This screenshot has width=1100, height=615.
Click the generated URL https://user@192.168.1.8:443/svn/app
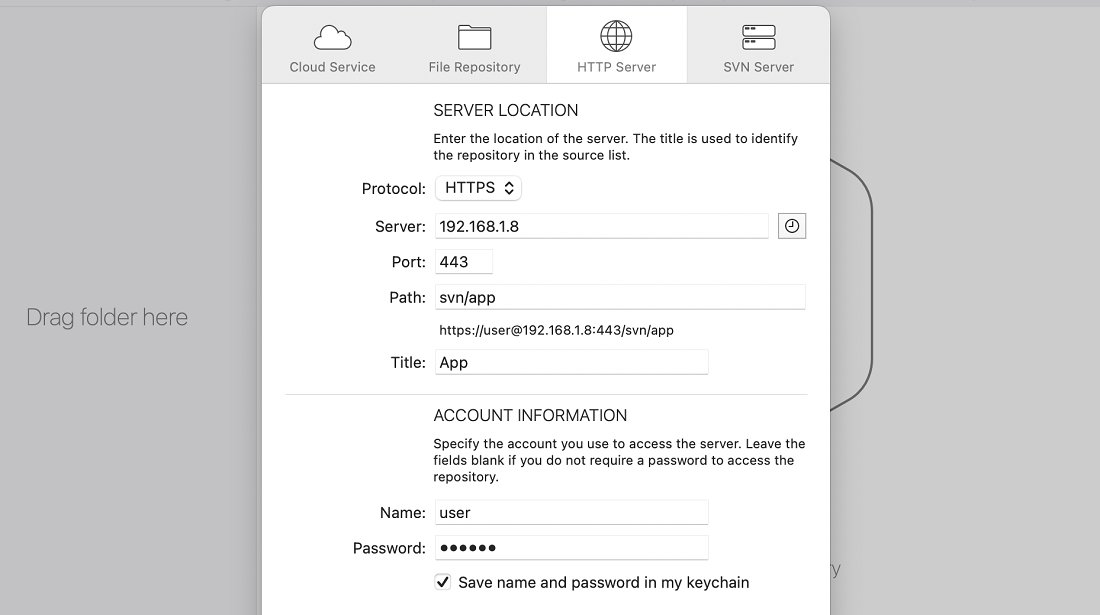coord(556,330)
